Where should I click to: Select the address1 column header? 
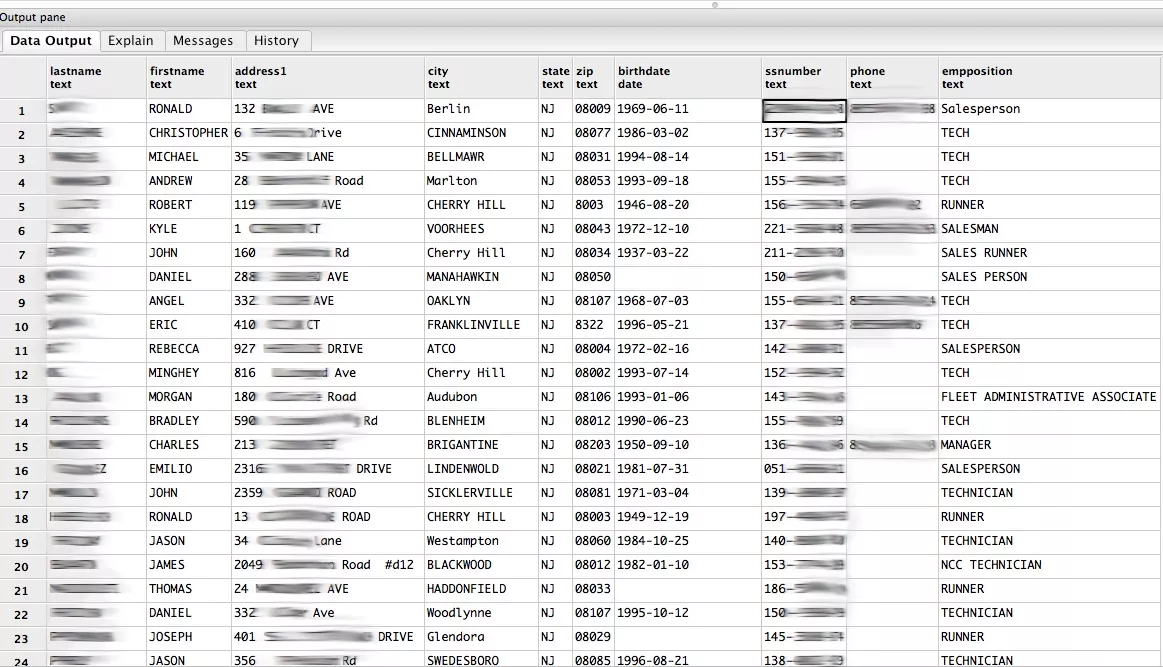pyautogui.click(x=328, y=77)
